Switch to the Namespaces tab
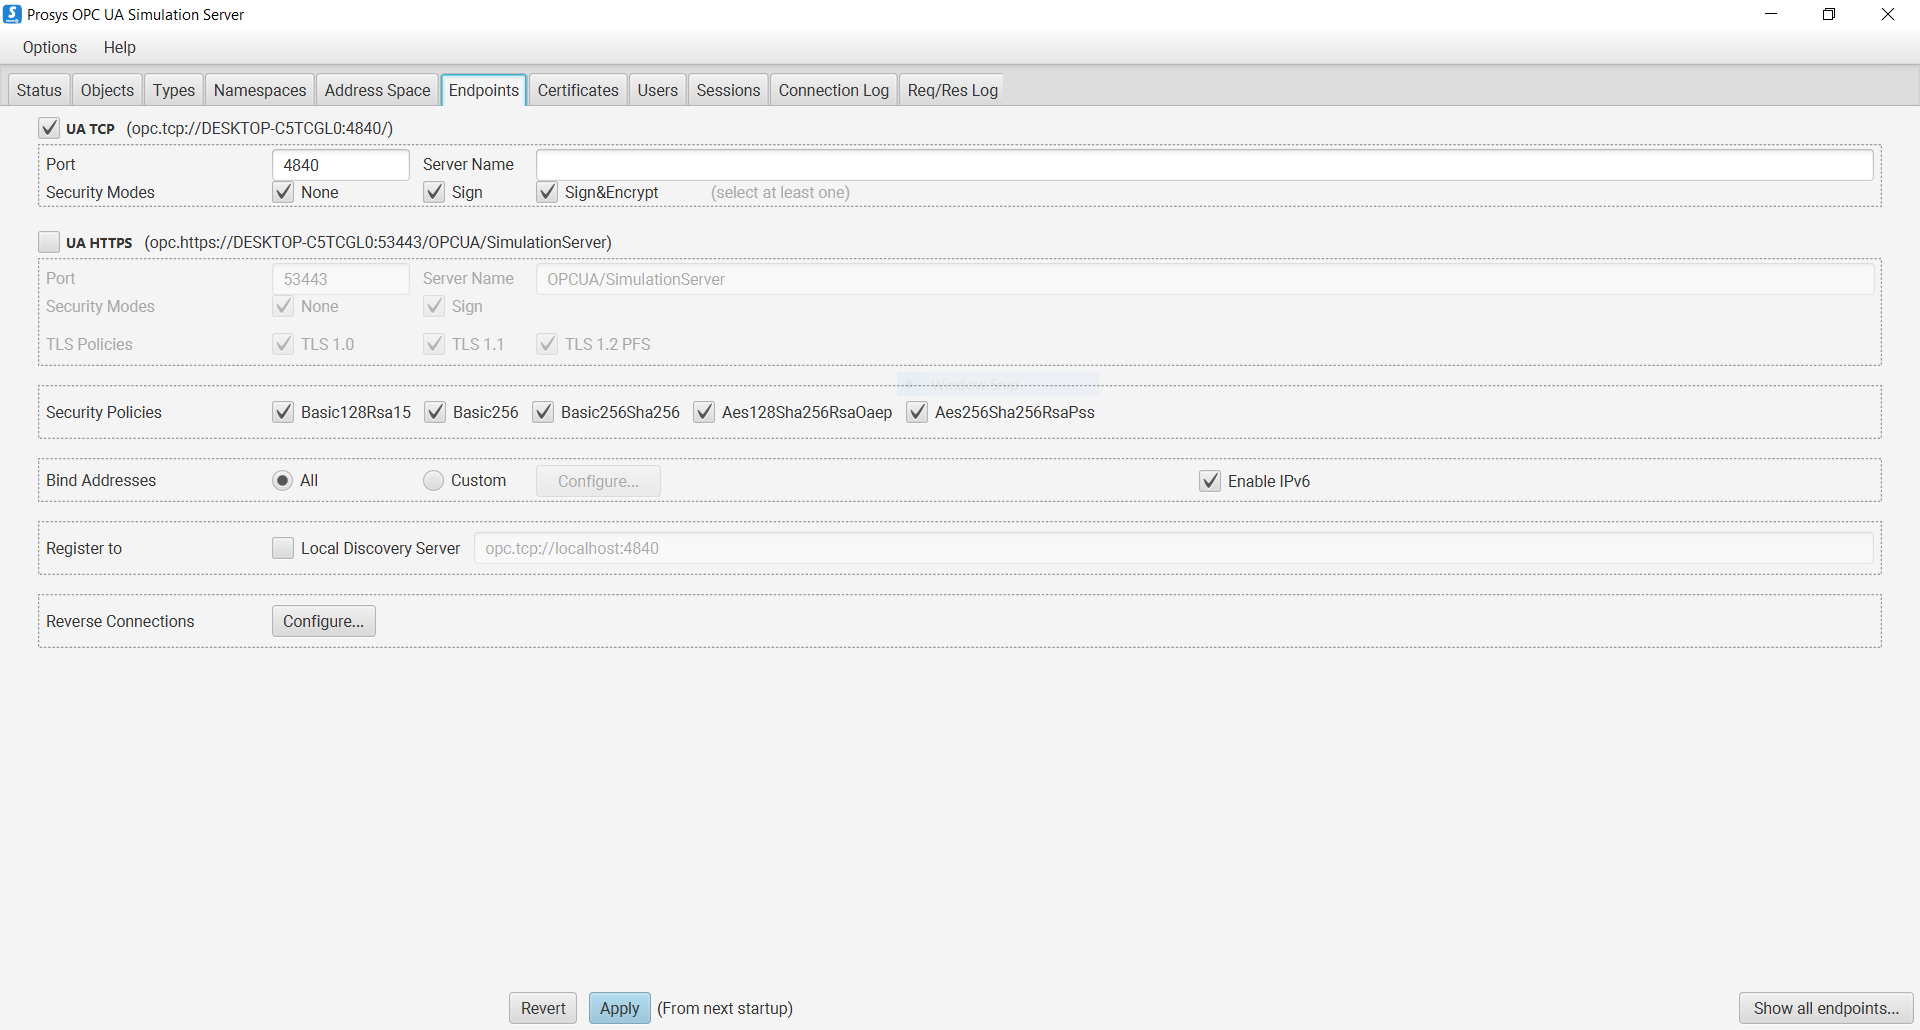Image resolution: width=1920 pixels, height=1030 pixels. (259, 89)
